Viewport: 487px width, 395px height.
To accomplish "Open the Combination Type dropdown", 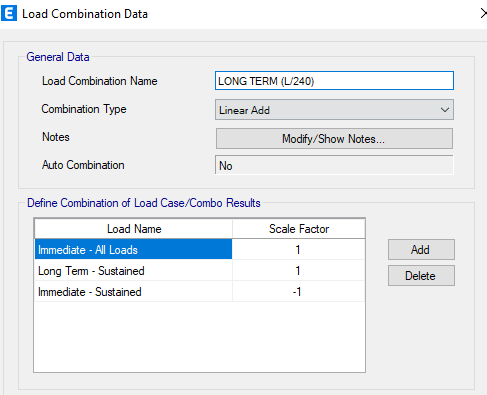I will point(334,110).
